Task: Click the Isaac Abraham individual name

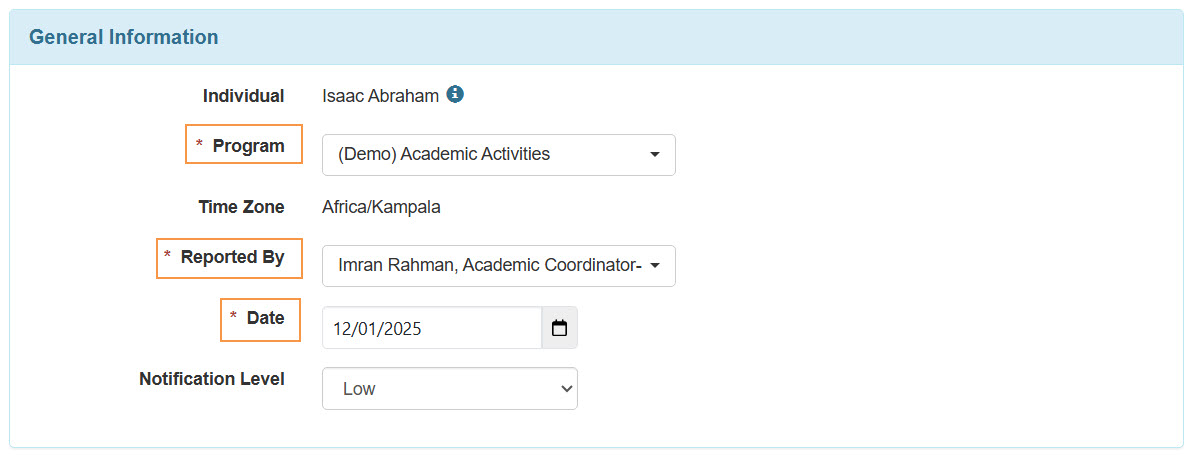Action: tap(380, 96)
